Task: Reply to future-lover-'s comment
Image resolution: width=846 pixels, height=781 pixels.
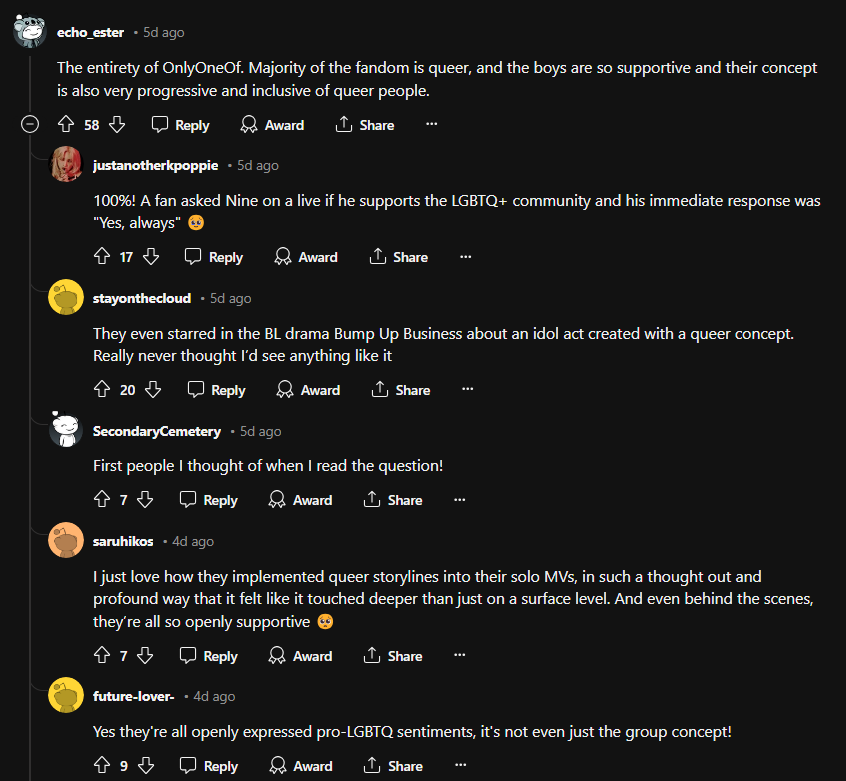Action: [208, 766]
